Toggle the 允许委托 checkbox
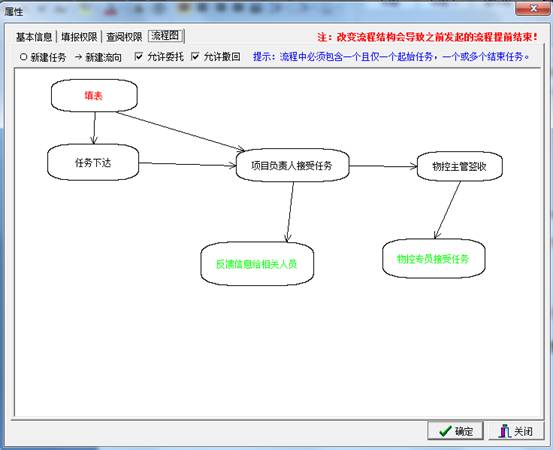This screenshot has width=553, height=450. 139,56
